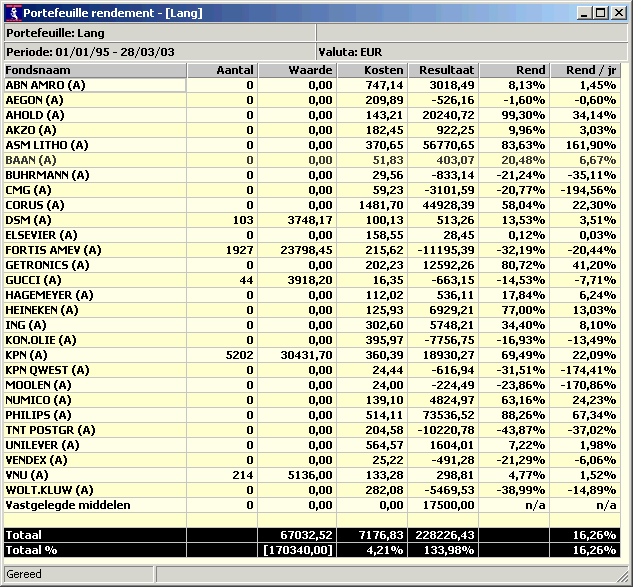Screen dimensions: 633x587
Task: Select the CORUS (A) fund name
Action: click(35, 205)
